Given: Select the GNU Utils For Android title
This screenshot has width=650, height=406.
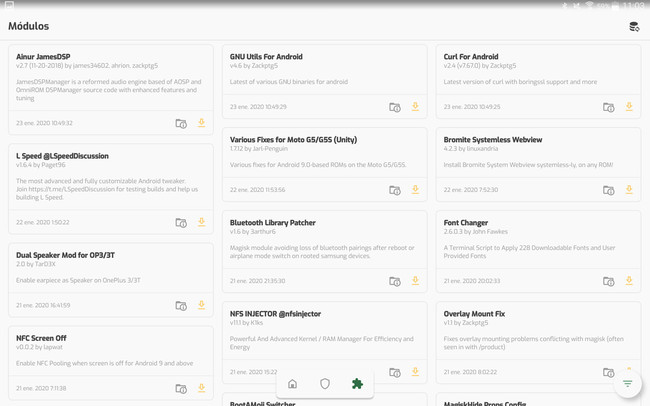Looking at the screenshot, I should click(x=266, y=57).
